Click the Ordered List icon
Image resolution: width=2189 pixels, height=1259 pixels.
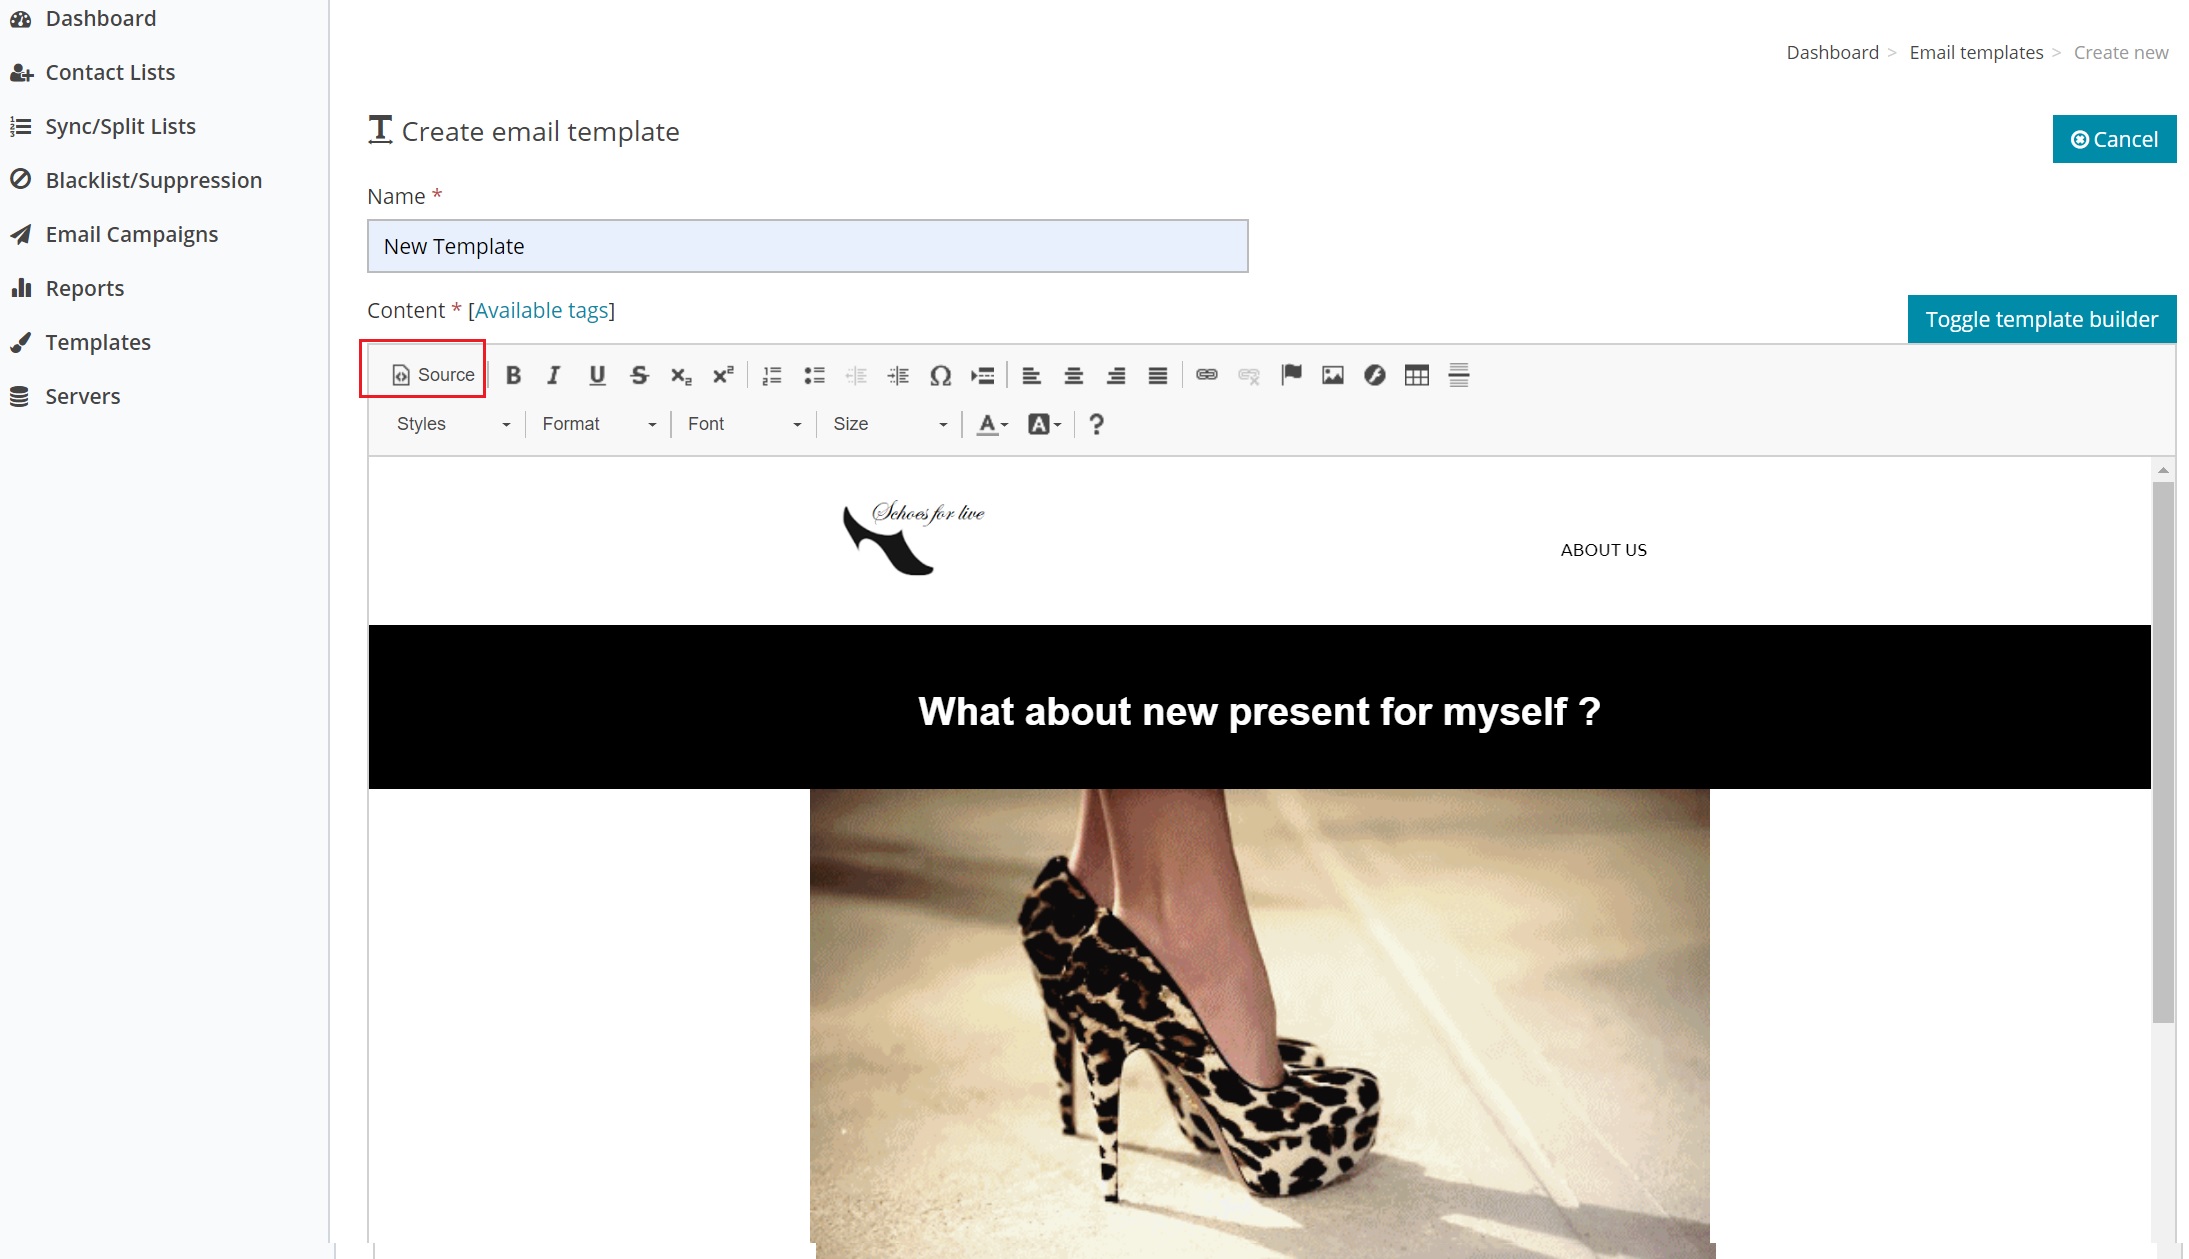point(771,375)
